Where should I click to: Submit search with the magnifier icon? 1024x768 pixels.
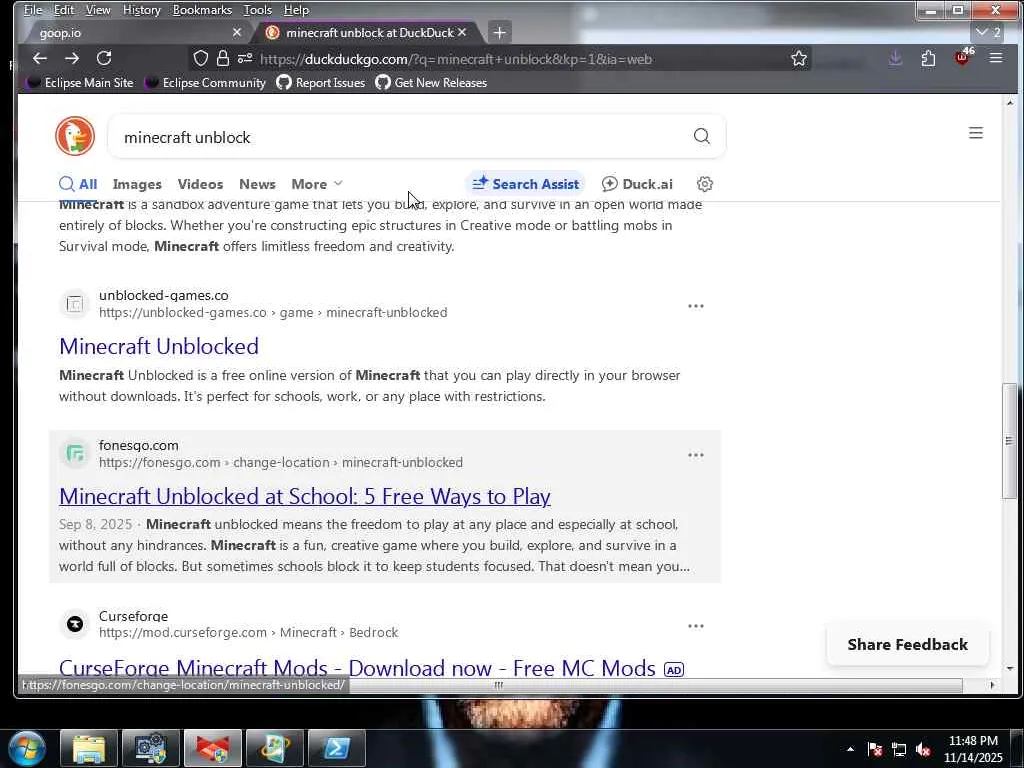[701, 136]
